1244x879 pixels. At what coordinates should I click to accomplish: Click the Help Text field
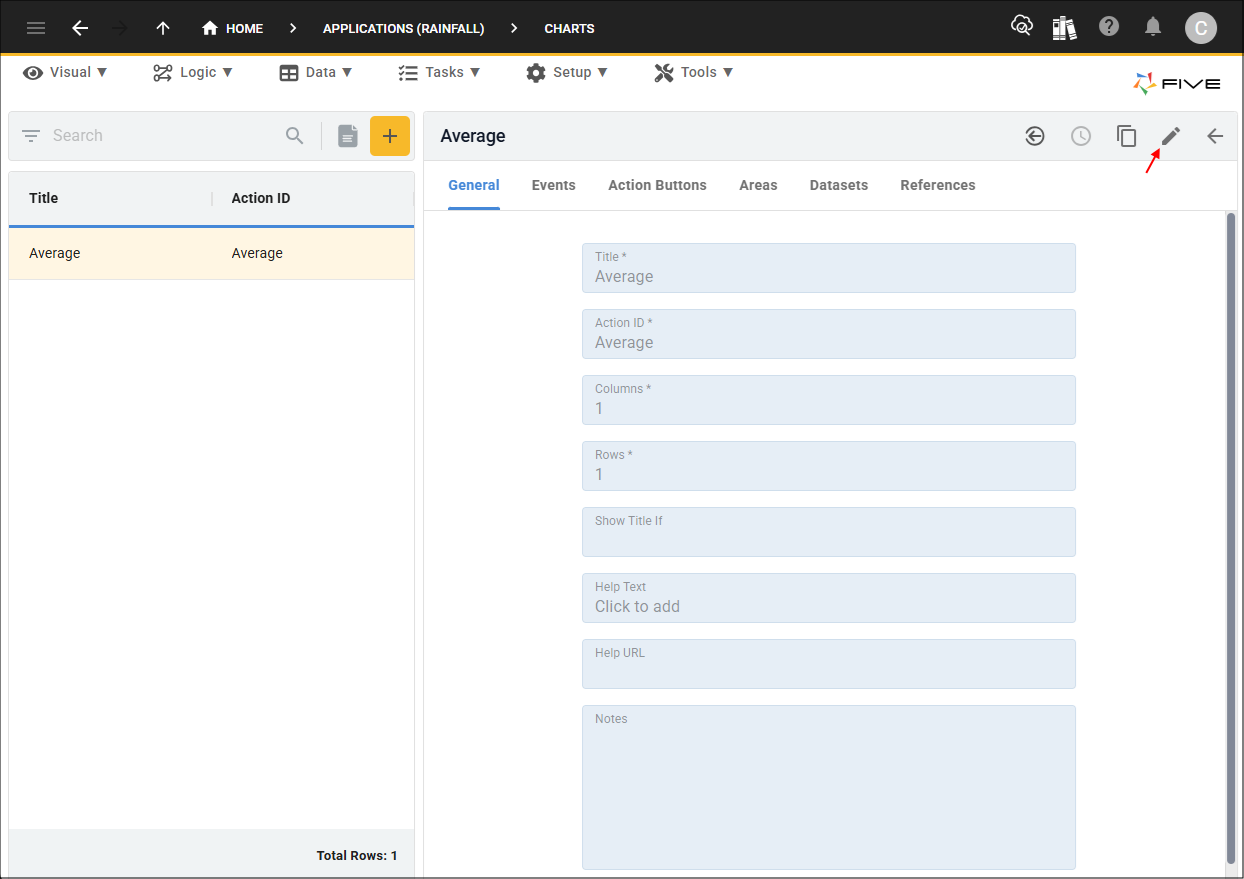tap(828, 598)
